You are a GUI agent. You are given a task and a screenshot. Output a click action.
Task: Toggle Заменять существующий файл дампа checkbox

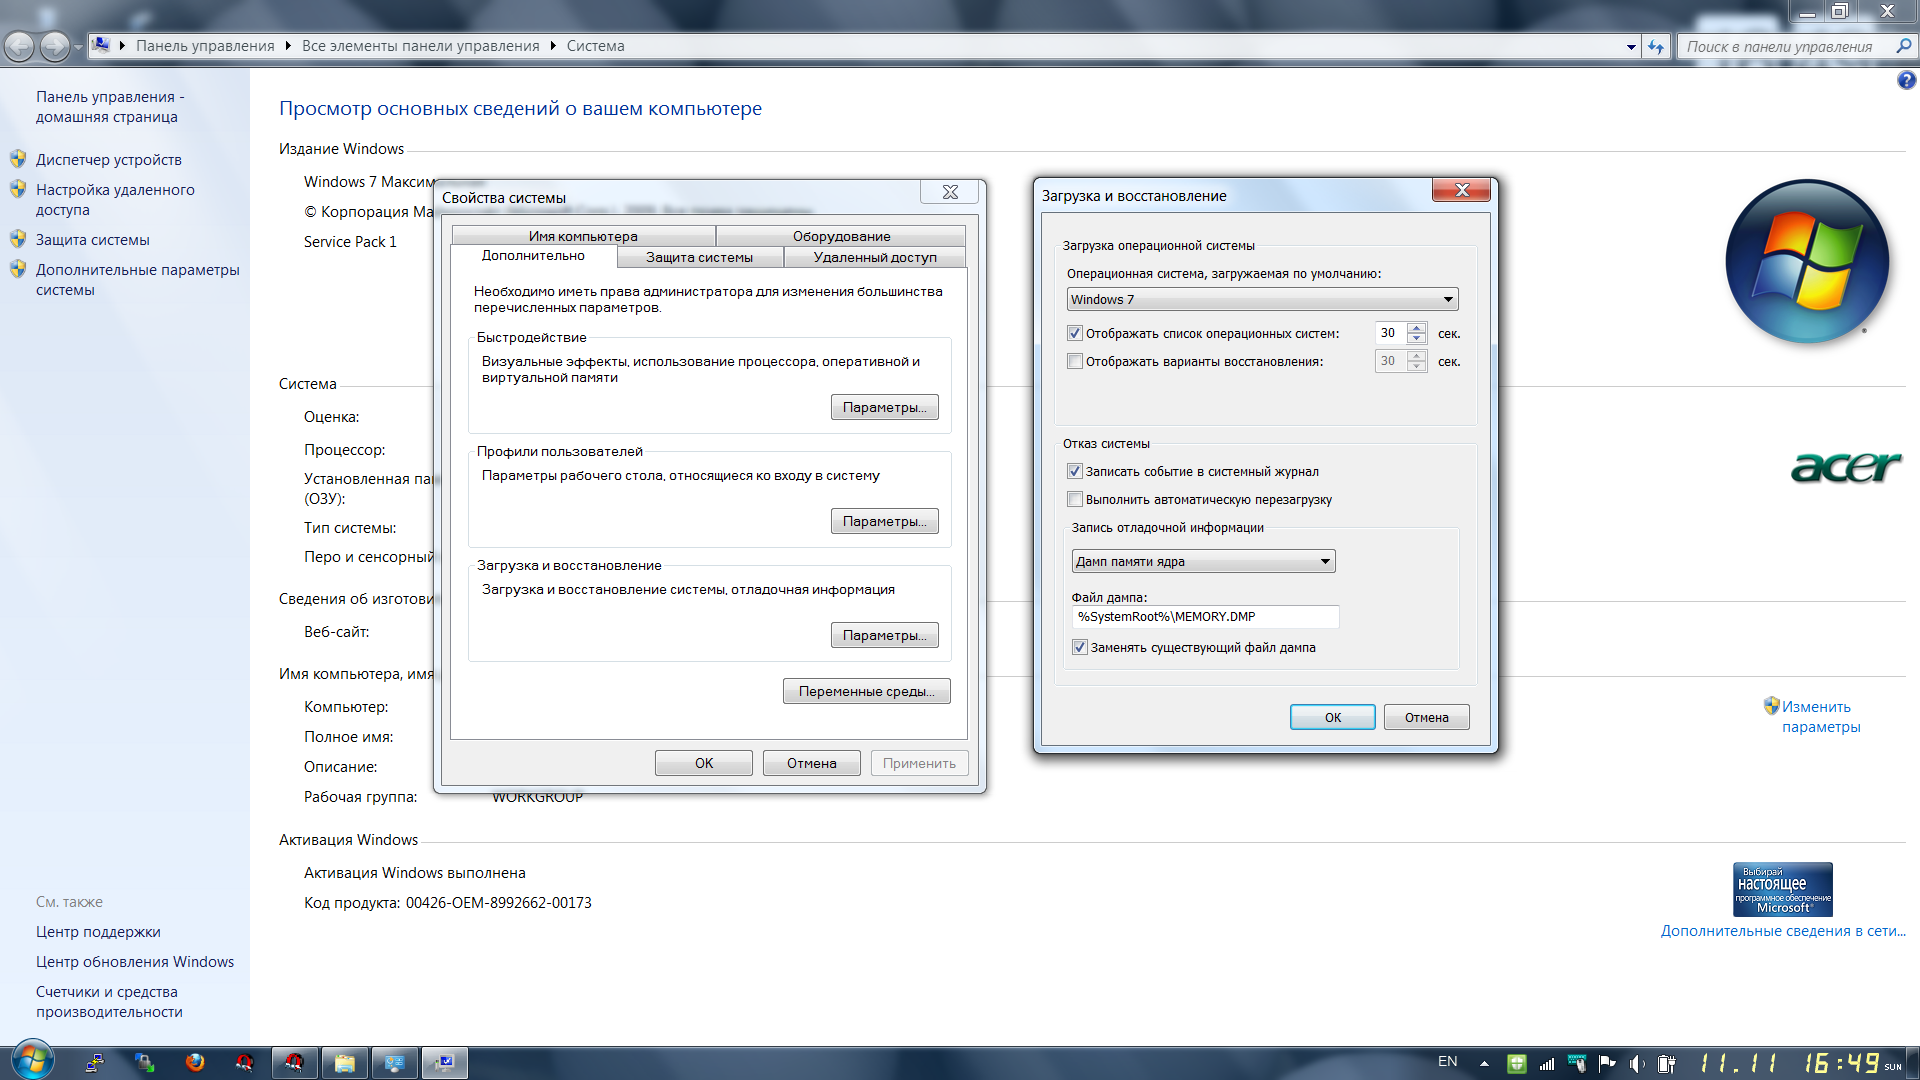click(1080, 647)
